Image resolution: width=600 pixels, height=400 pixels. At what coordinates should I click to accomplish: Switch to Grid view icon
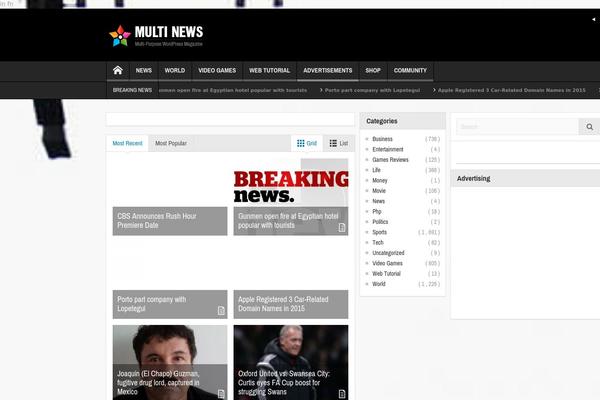(301, 143)
